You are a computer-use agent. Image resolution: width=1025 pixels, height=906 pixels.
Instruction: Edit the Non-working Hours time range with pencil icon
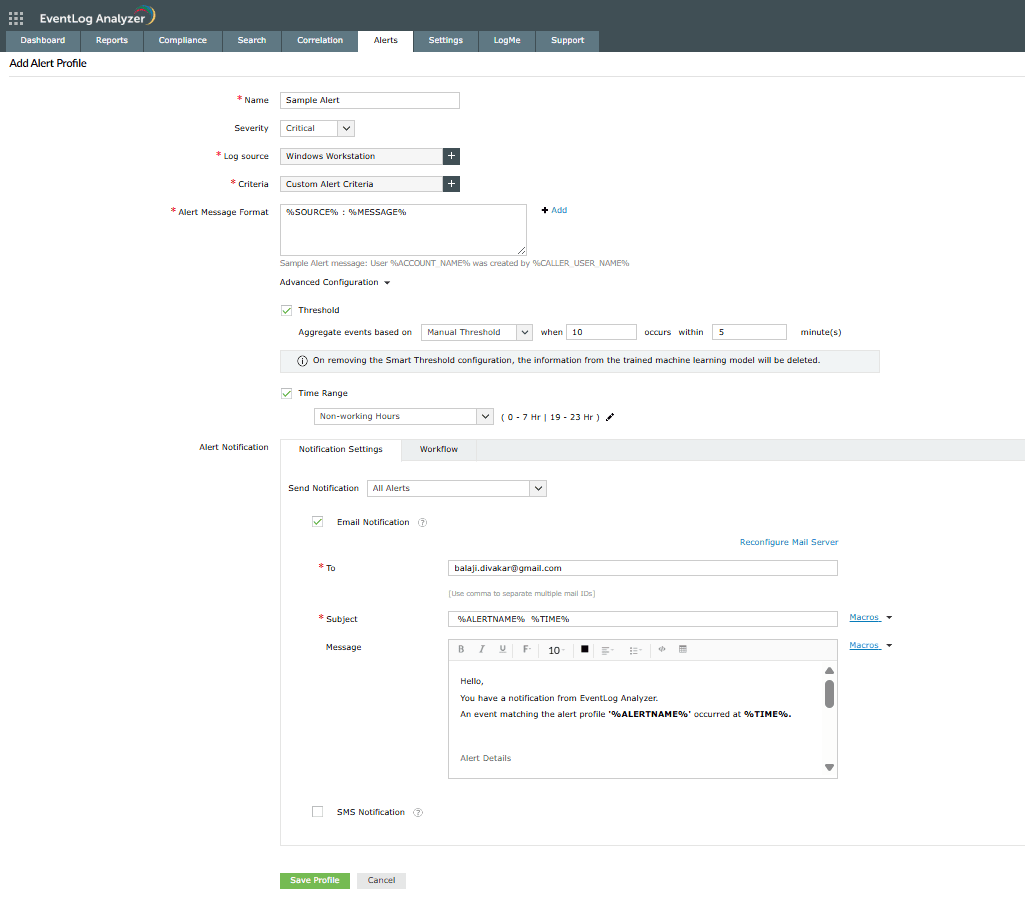click(610, 417)
